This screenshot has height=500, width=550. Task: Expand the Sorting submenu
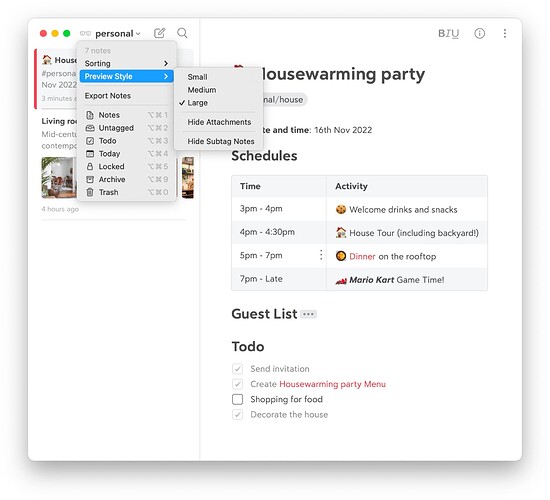[x=126, y=64]
